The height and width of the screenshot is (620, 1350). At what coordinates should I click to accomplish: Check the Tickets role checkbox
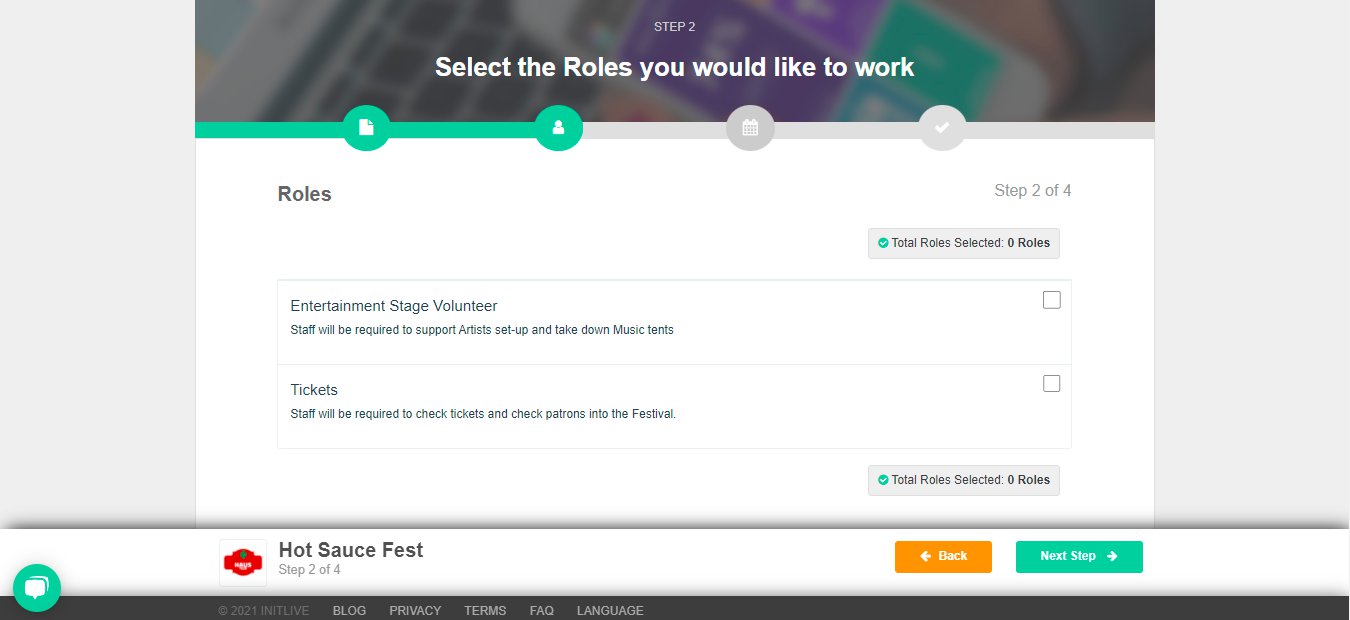[x=1051, y=384]
